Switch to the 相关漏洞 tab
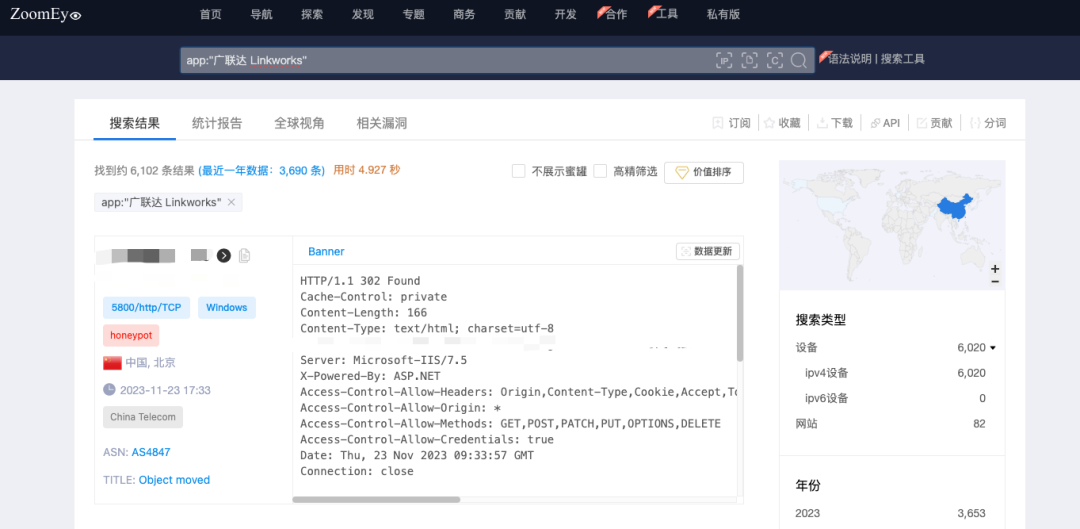1080x529 pixels. click(382, 123)
